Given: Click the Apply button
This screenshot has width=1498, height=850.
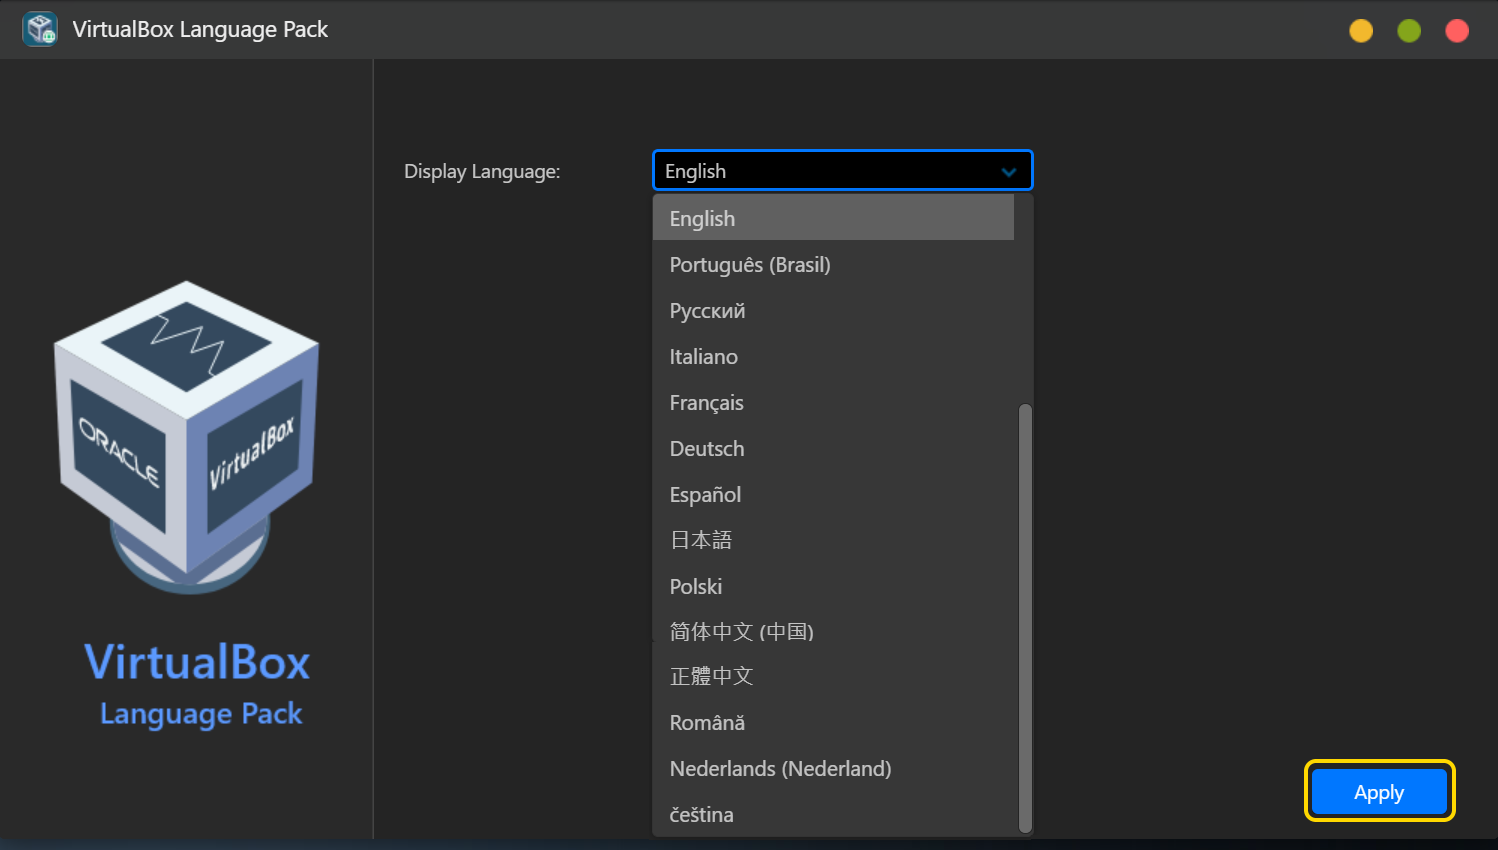Looking at the screenshot, I should pyautogui.click(x=1379, y=792).
